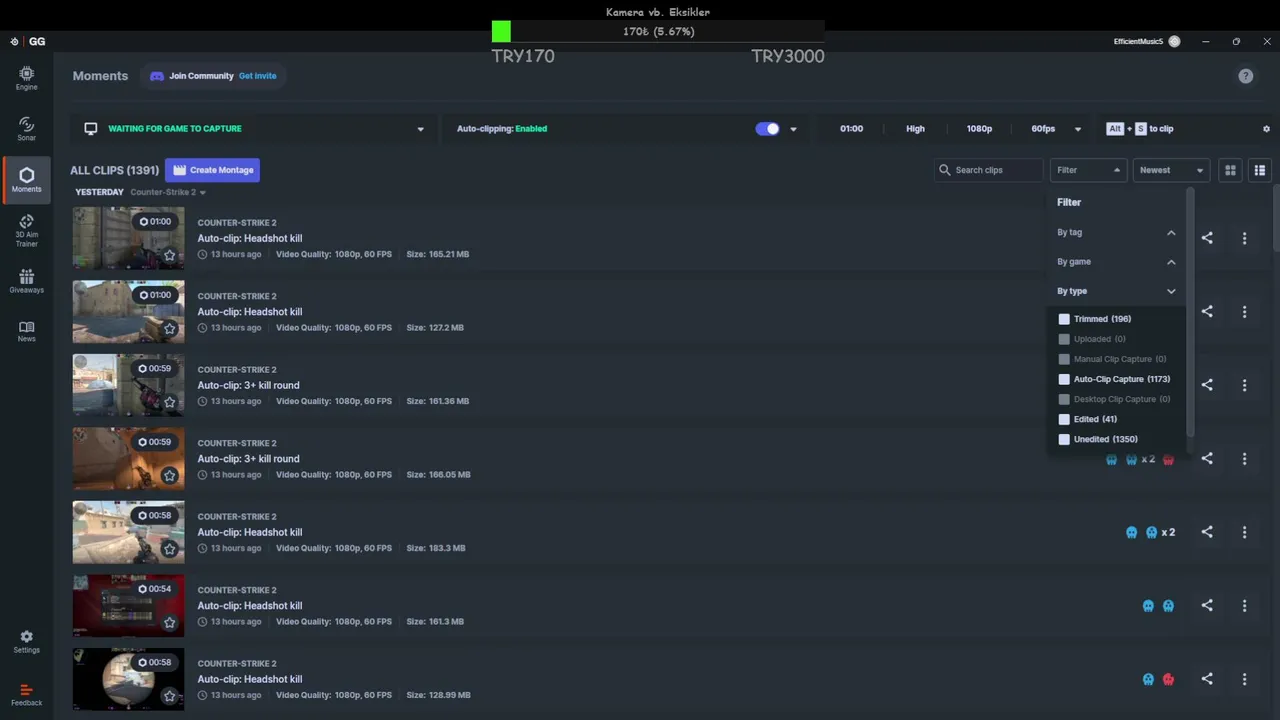Open Sonar in the sidebar
Image resolution: width=1280 pixels, height=720 pixels.
tap(26, 129)
